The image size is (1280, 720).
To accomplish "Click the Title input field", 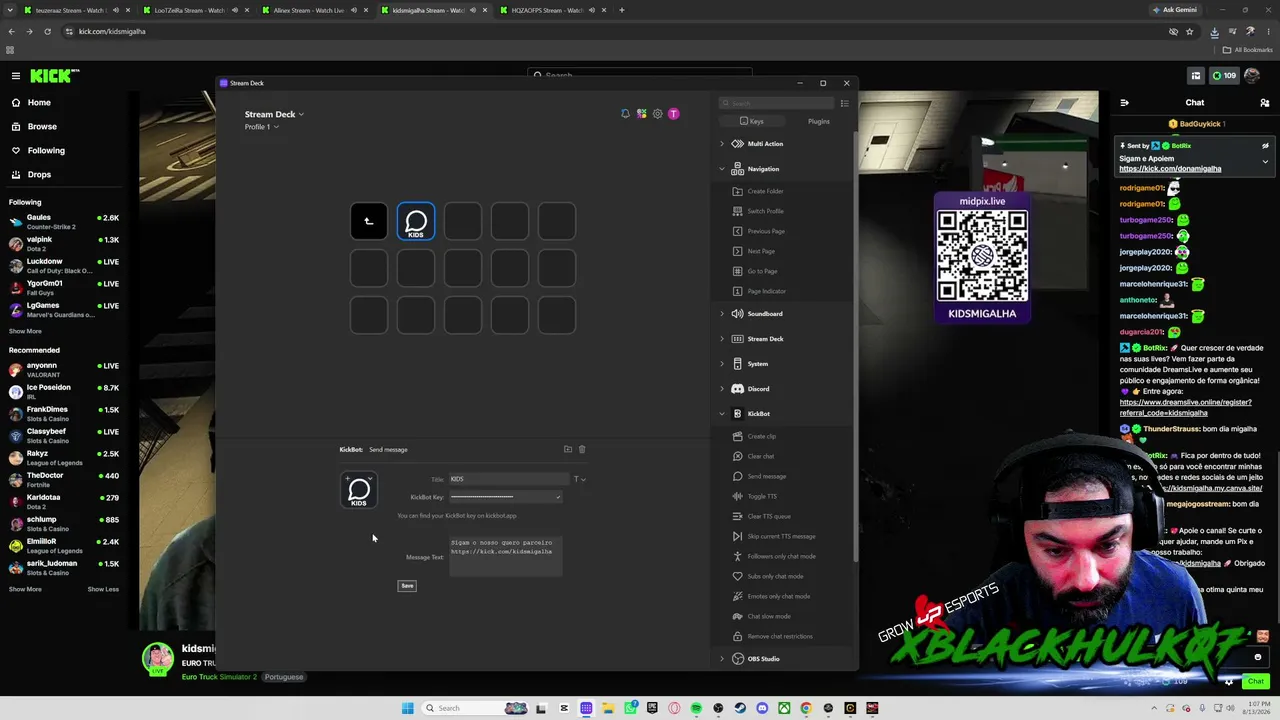I will click(x=509, y=479).
